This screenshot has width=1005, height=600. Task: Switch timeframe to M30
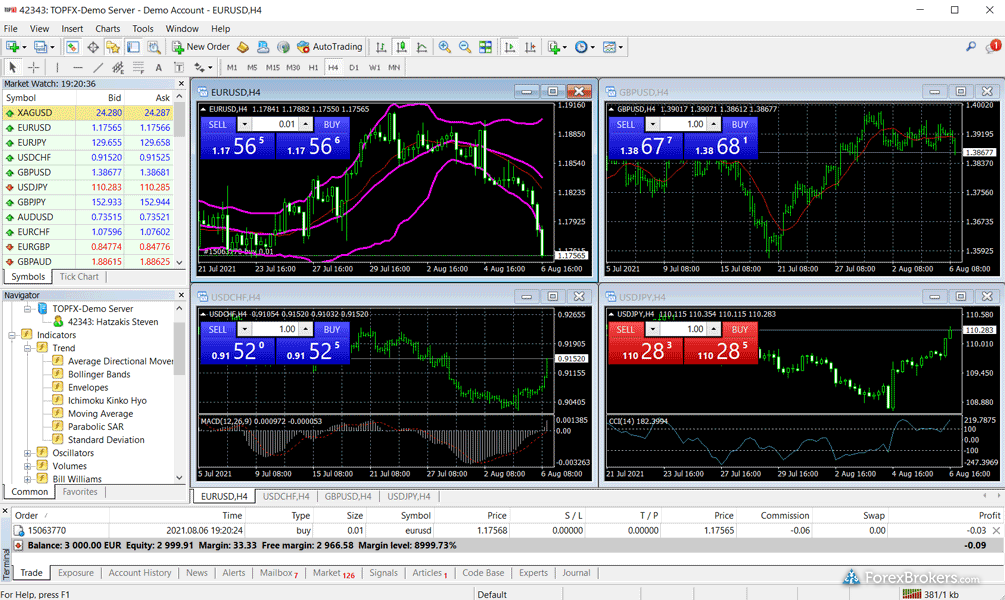(x=293, y=67)
